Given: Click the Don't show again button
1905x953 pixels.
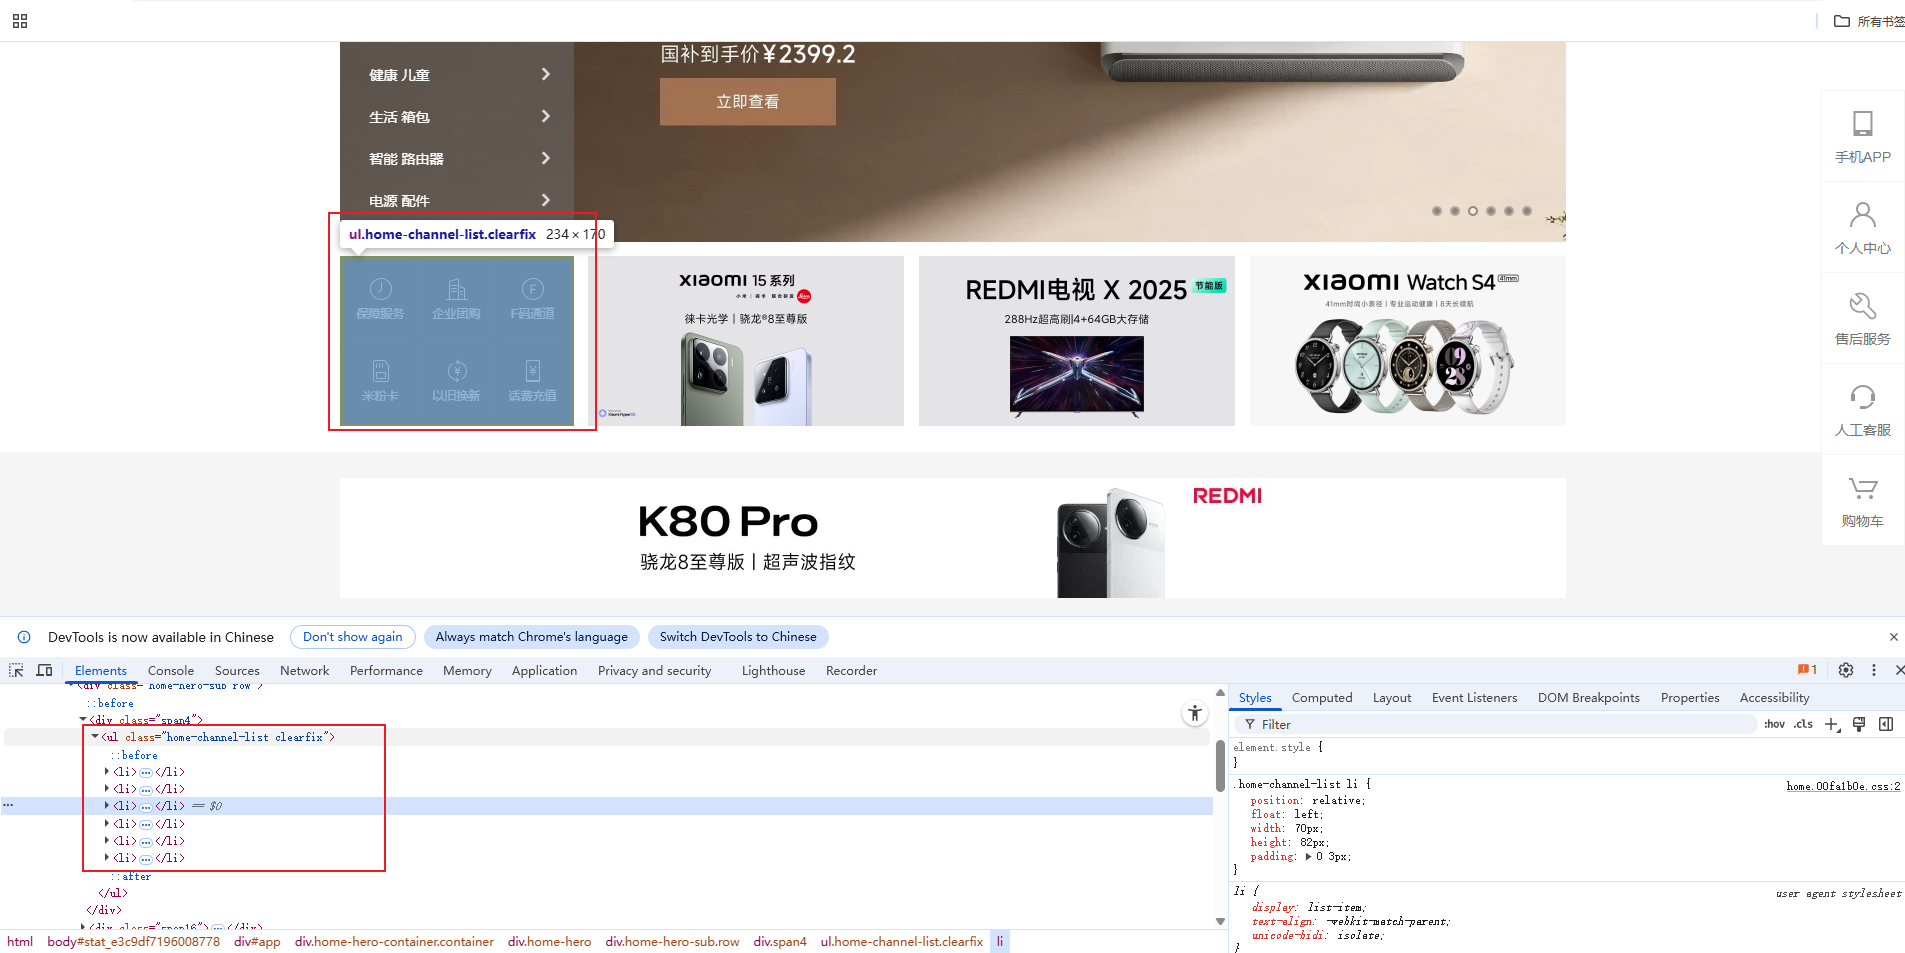Looking at the screenshot, I should [353, 637].
